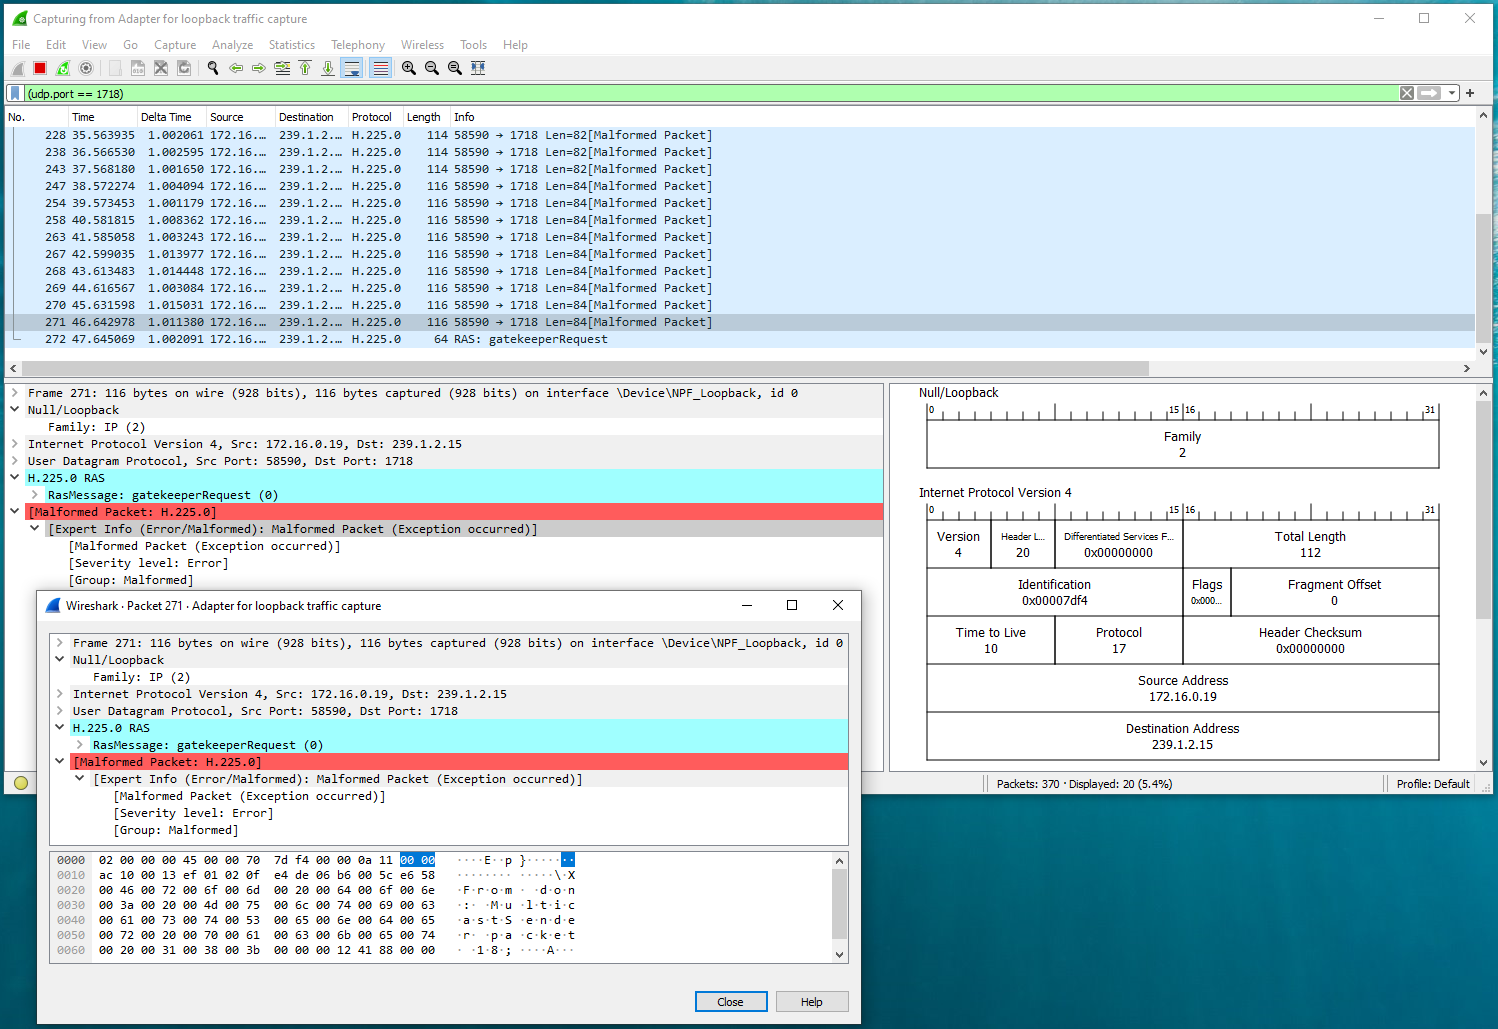
Task: Select Severity level: Error line in dialog
Action: coord(193,813)
